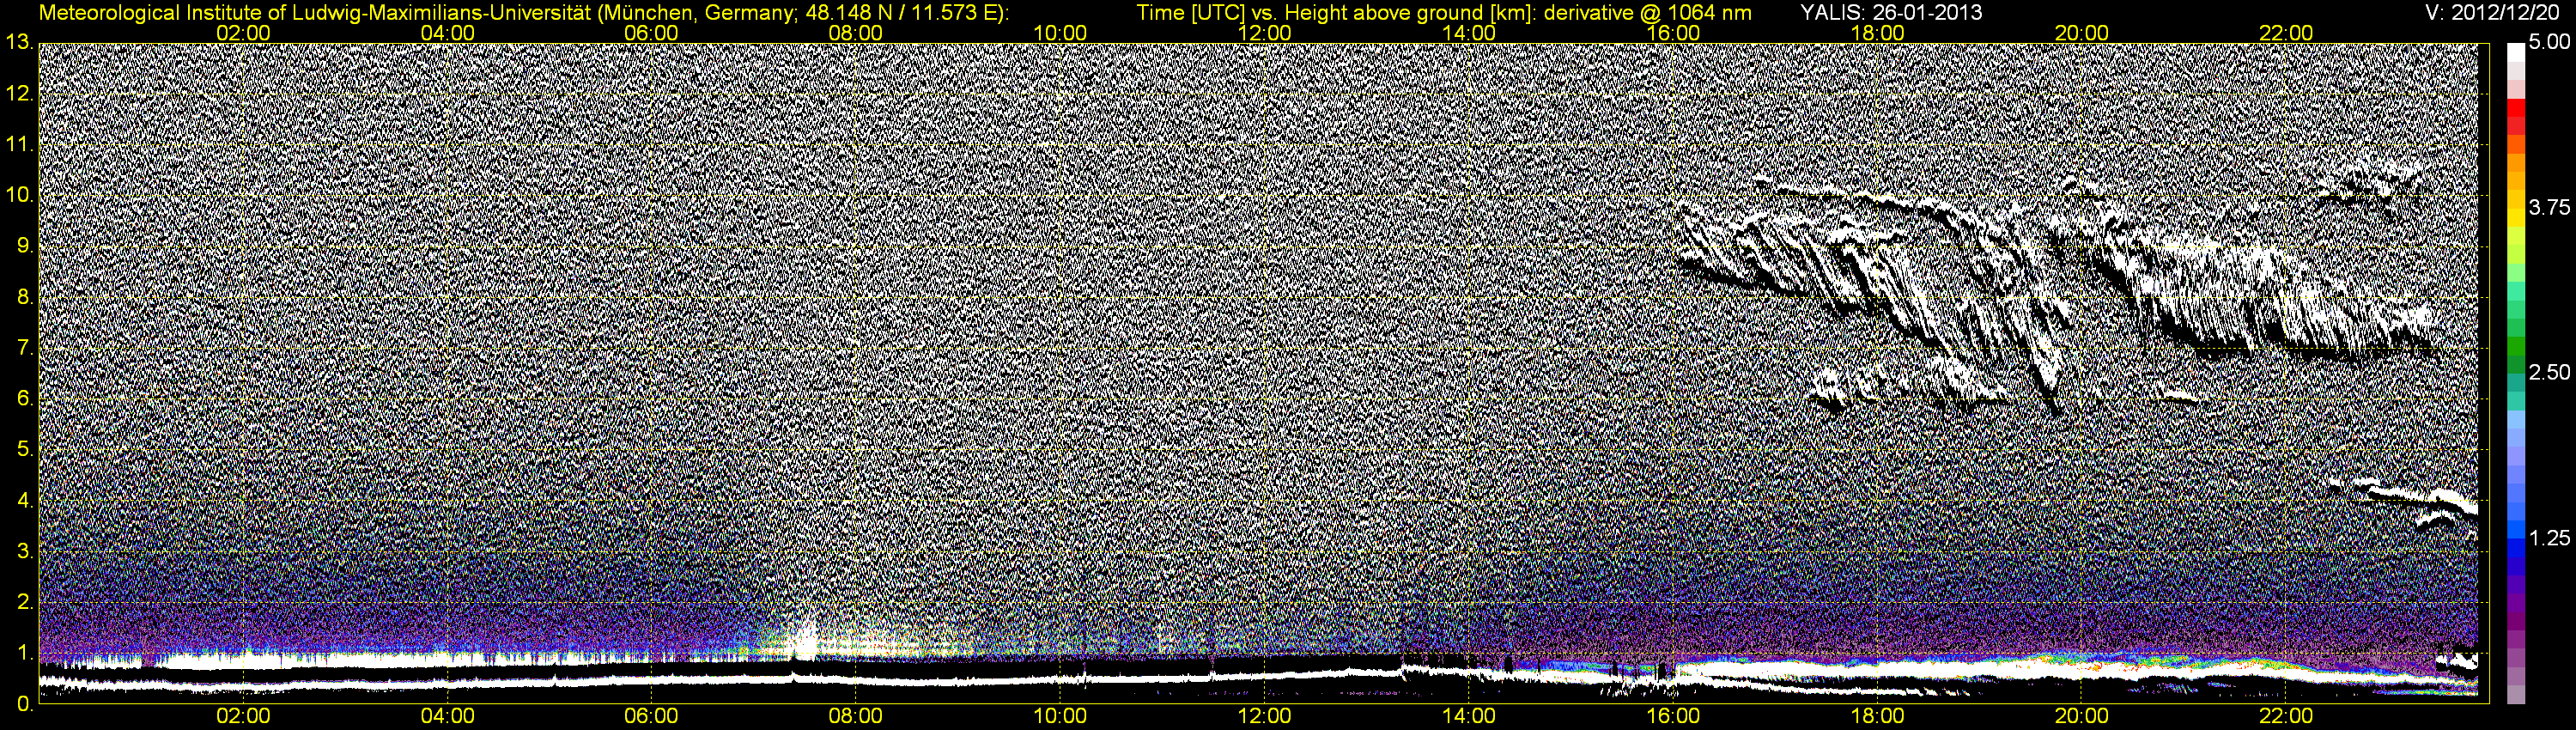Select '02:00' on the bottom time axis

click(243, 717)
